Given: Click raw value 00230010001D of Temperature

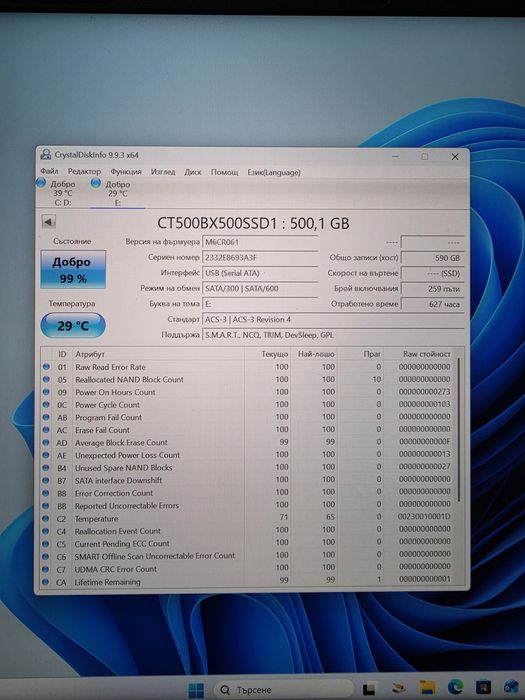Looking at the screenshot, I should tap(424, 517).
